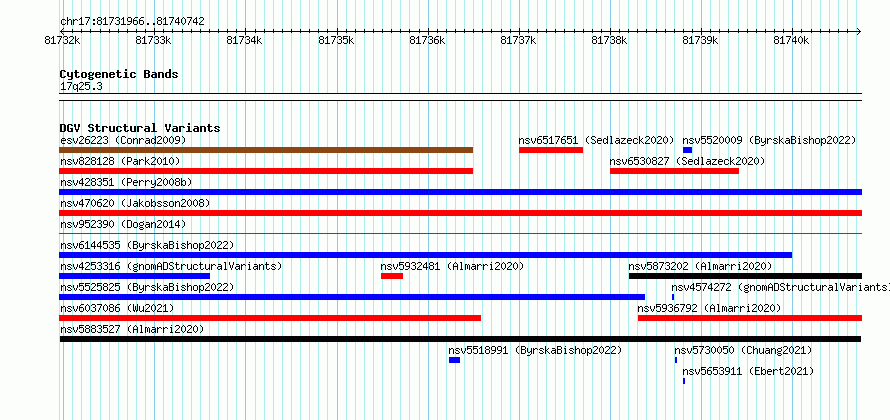The image size is (890, 420).
Task: Open nsv5730050 (Chuang2021) label
Action: coord(744,350)
